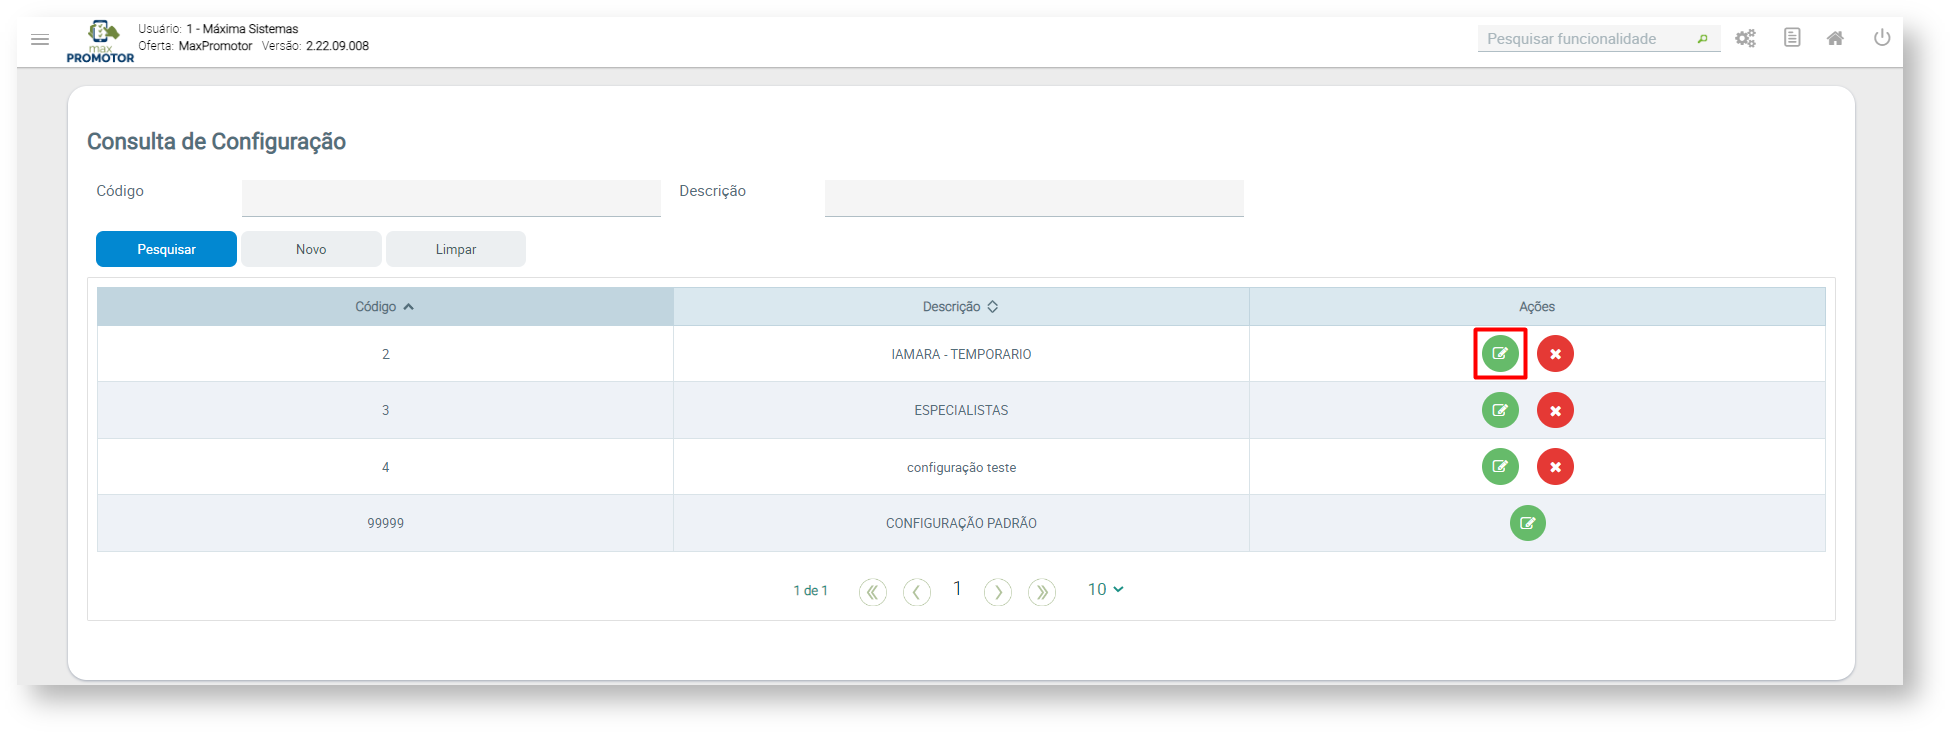1951x733 pixels.
Task: Click the power logout icon
Action: 1882,38
